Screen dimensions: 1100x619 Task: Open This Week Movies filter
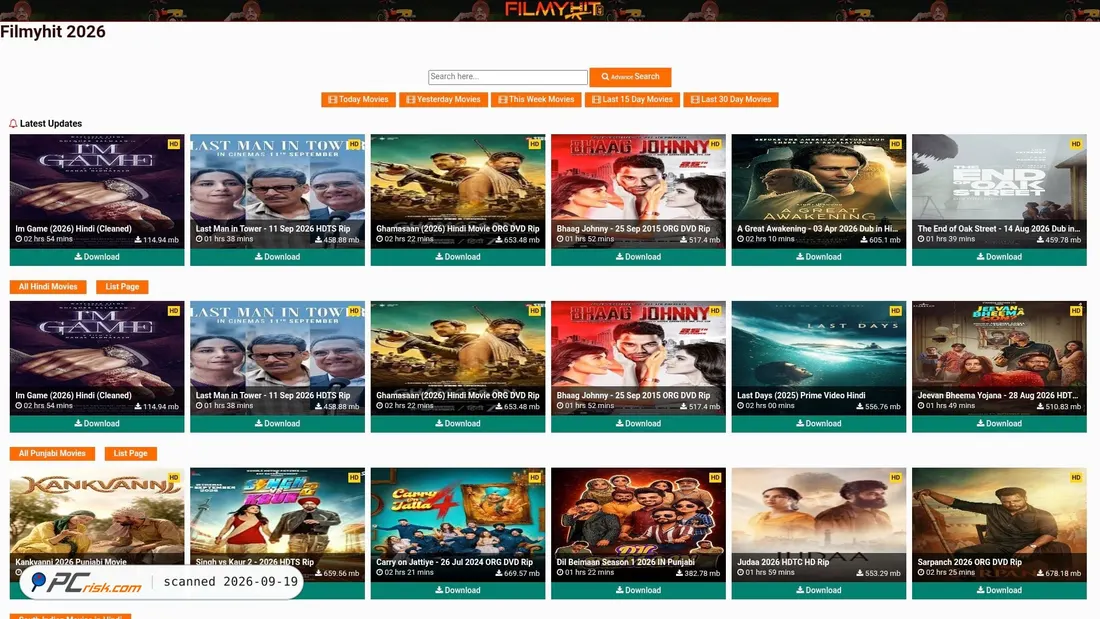pos(536,100)
